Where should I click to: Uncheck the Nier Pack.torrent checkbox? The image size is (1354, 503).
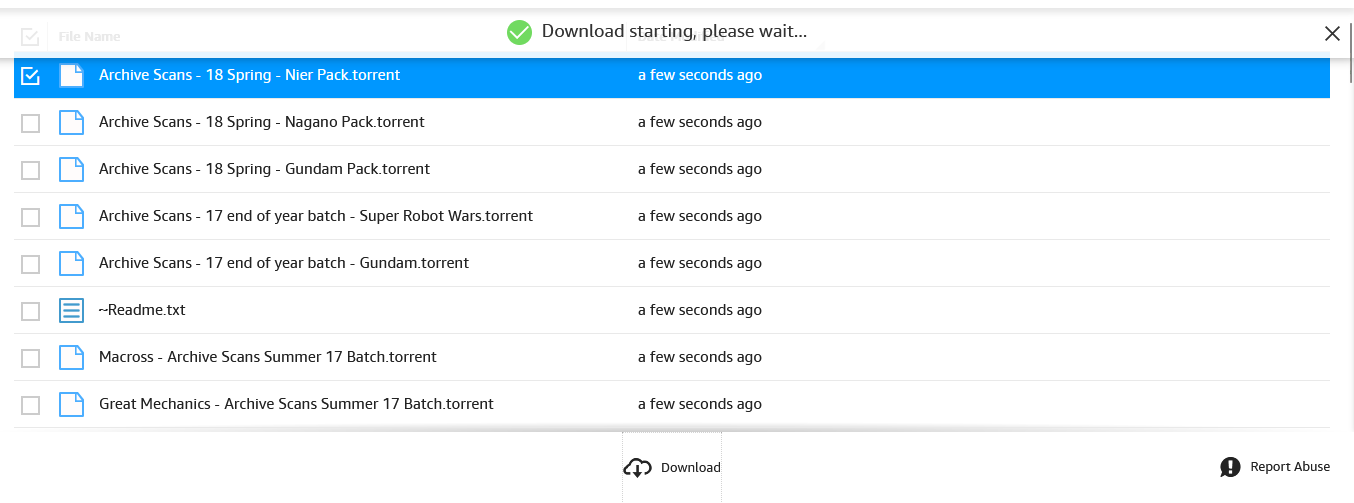[x=30, y=75]
